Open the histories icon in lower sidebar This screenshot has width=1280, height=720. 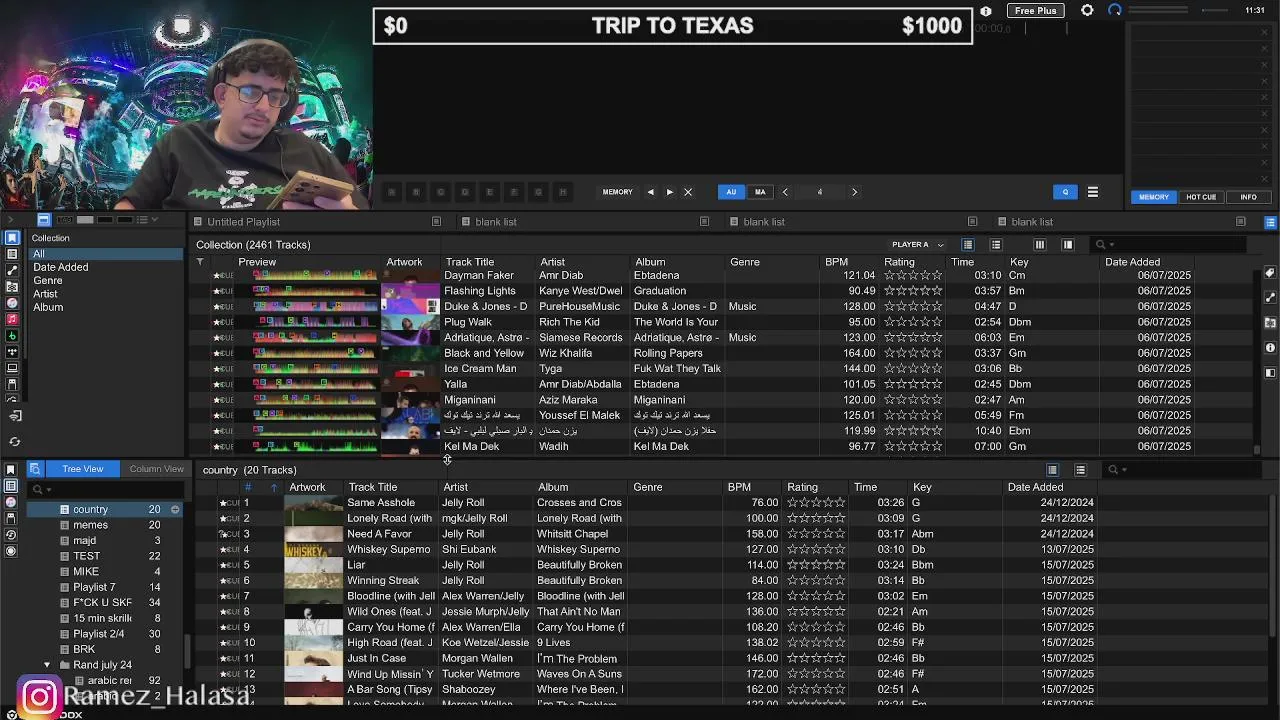click(x=11, y=534)
